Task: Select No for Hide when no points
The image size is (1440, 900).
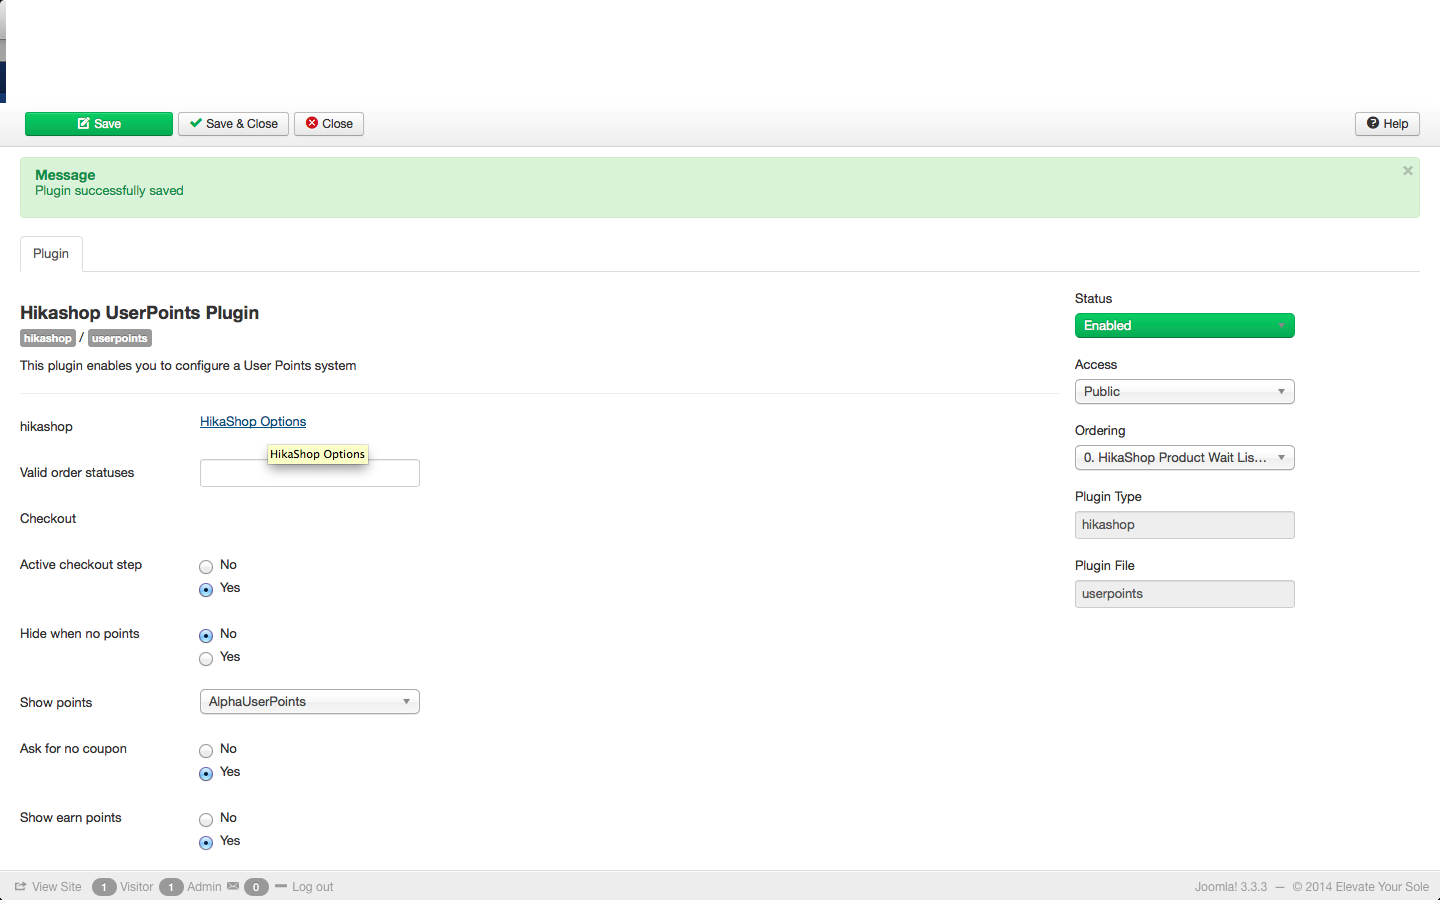Action: tap(206, 636)
